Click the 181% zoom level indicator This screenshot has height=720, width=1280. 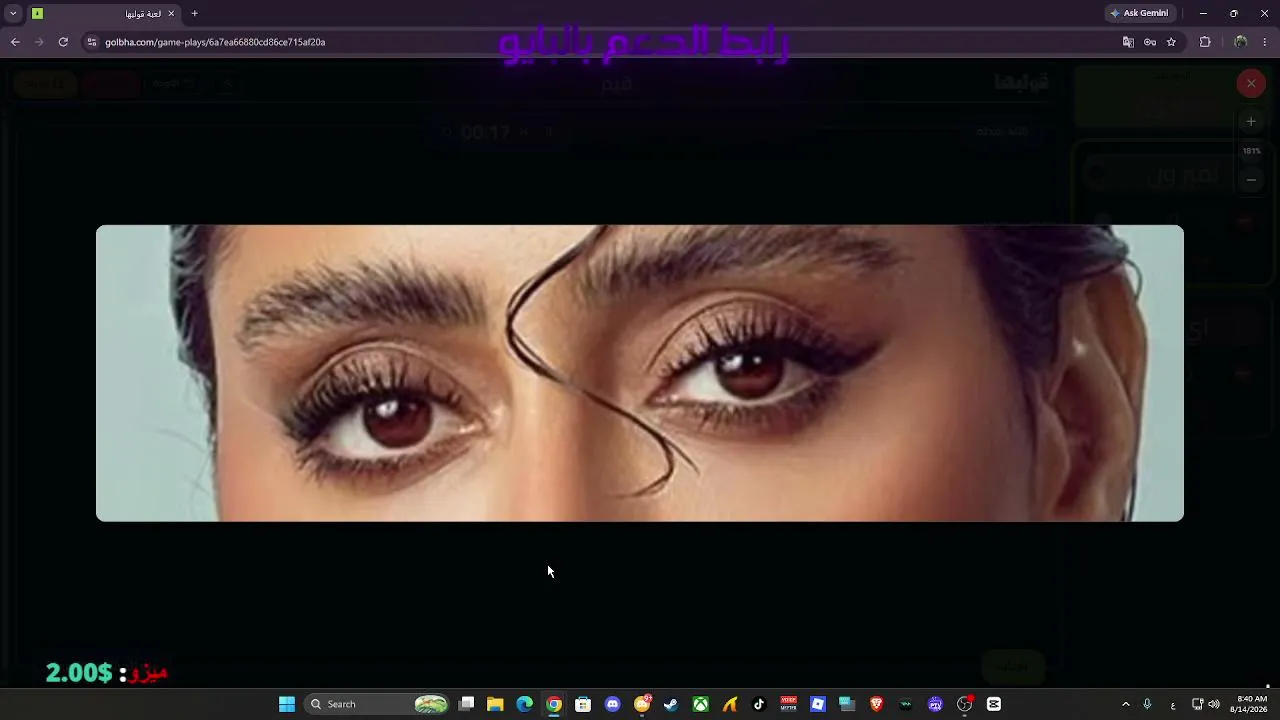click(x=1251, y=151)
